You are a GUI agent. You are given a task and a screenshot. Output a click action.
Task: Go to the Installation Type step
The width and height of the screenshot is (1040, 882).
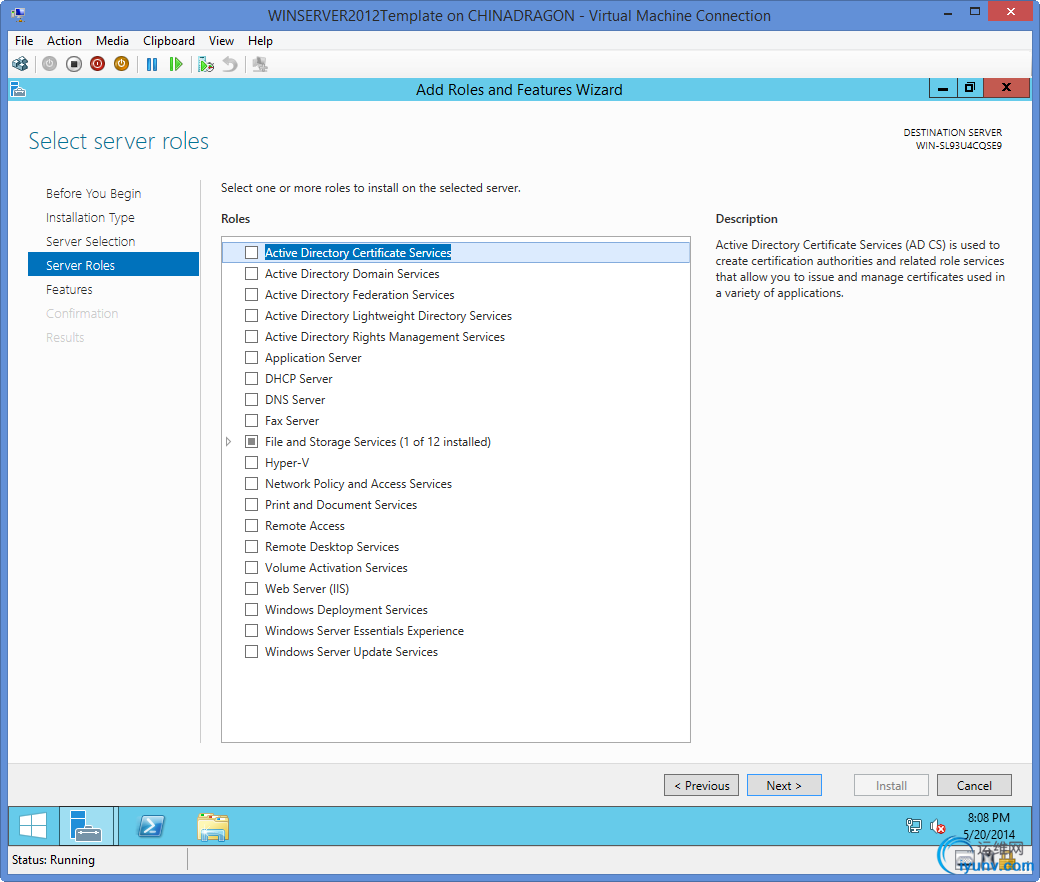(x=90, y=218)
